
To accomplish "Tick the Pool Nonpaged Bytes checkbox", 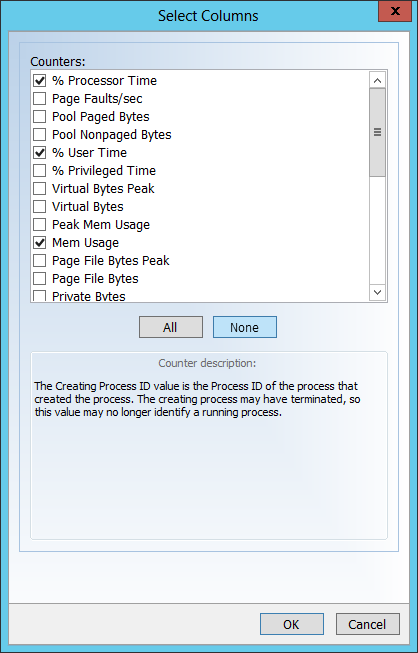I will 40,135.
